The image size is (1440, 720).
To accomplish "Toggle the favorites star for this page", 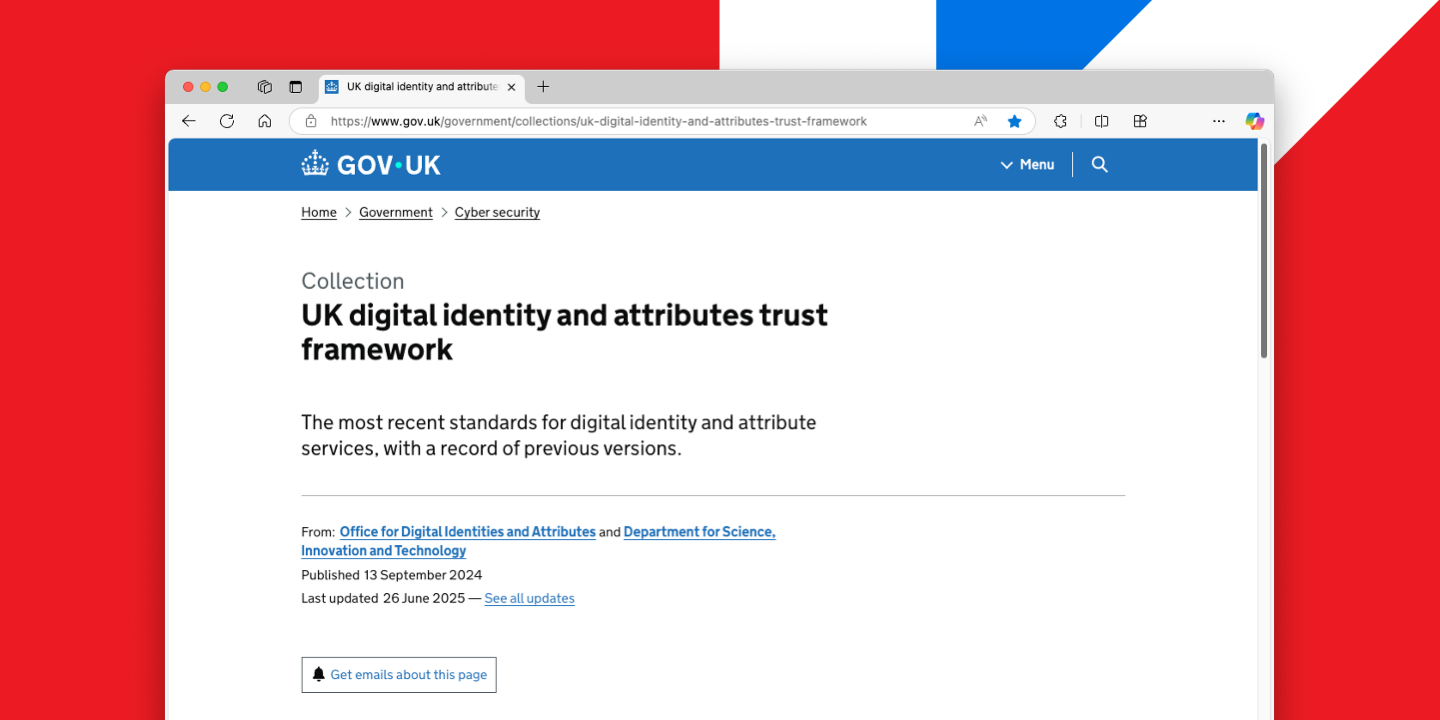I will click(1014, 120).
